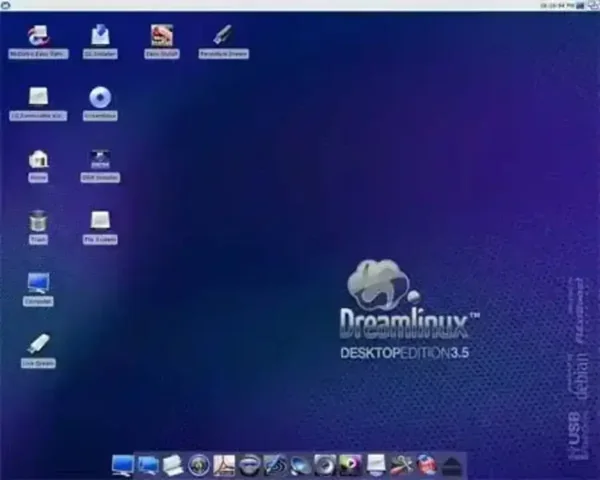
Task: Select the 'Computer' label text
Action: 38,302
